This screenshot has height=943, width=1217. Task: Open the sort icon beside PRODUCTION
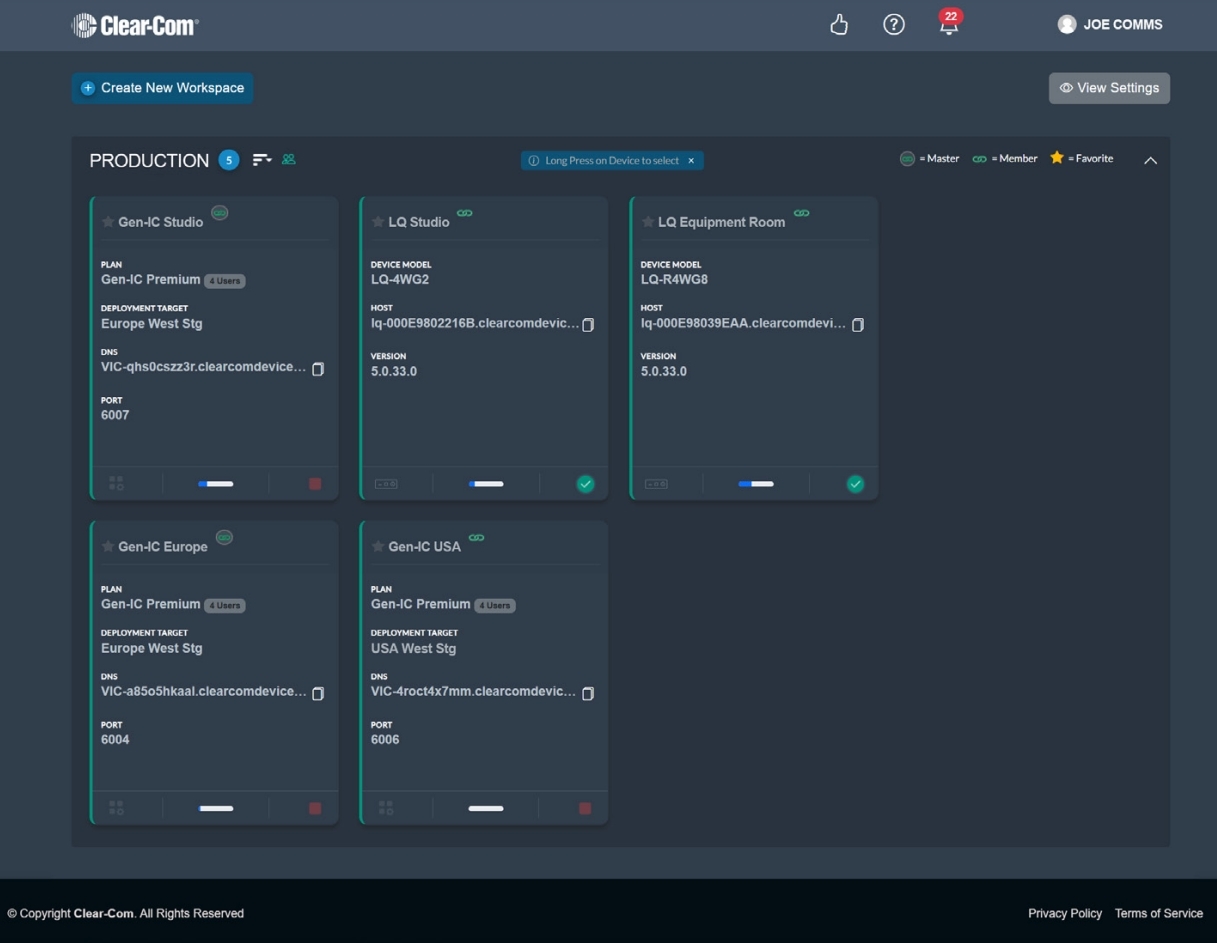[x=262, y=159]
